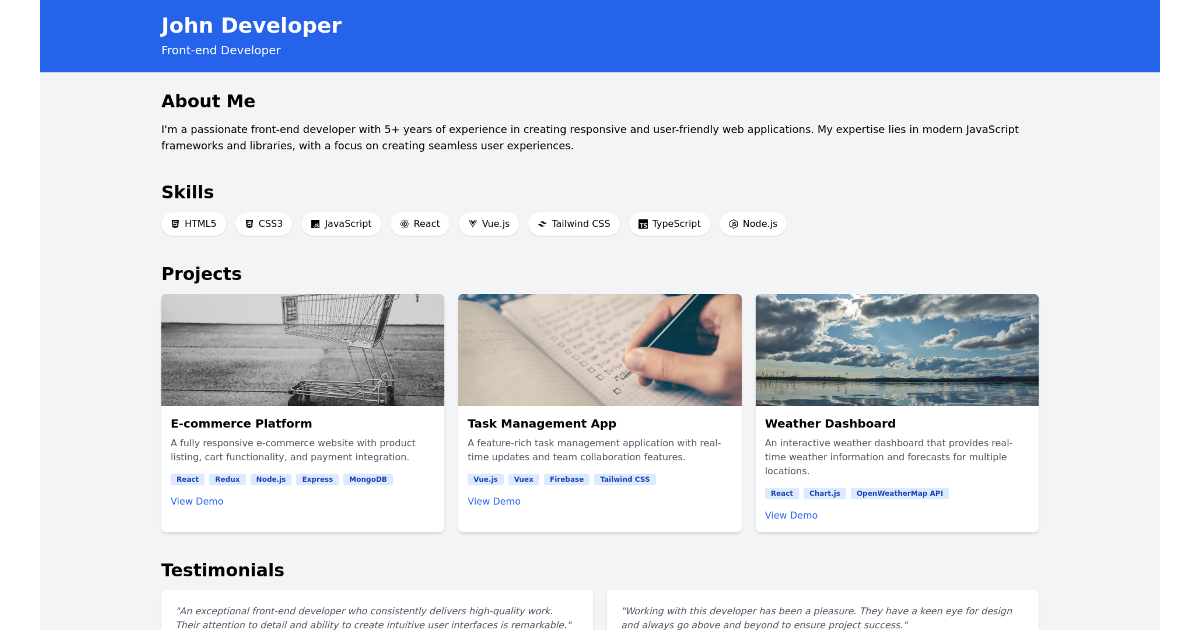Click the John Developer header title

(x=251, y=25)
